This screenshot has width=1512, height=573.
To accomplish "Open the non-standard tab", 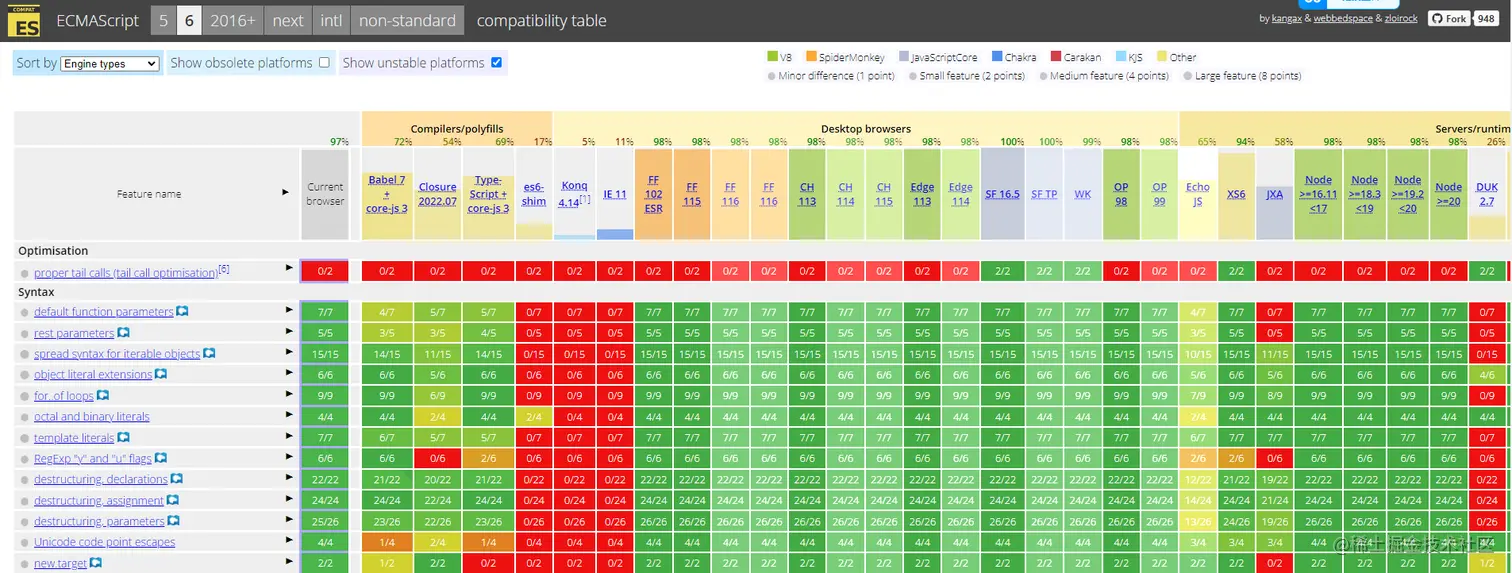I will 407,20.
